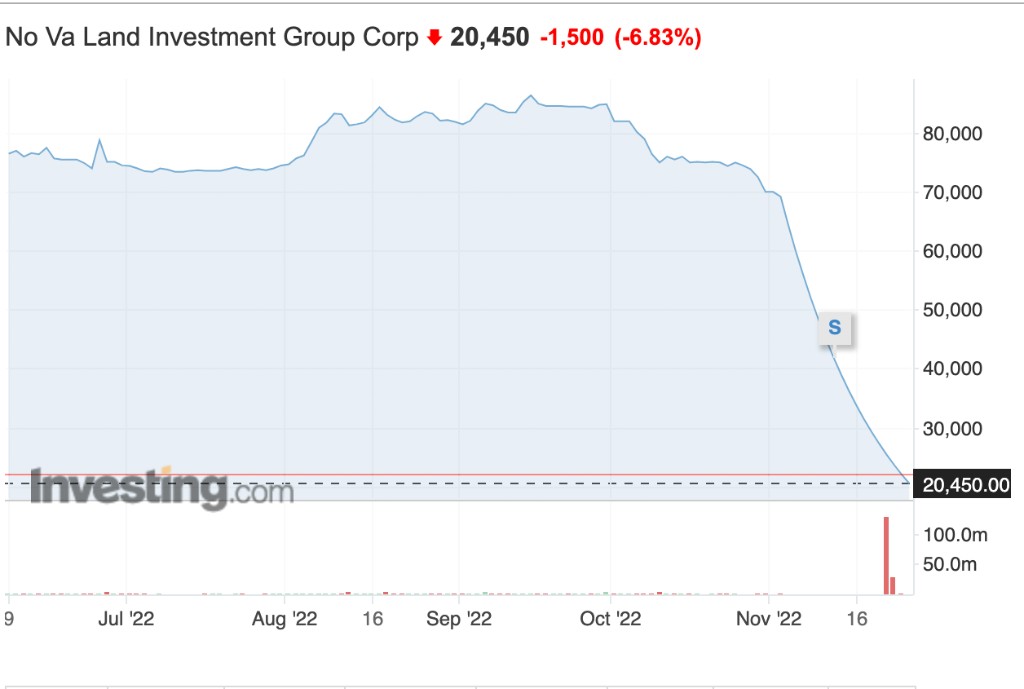The image size is (1024, 689).
Task: Select the 60,000 price axis label
Action: (954, 251)
